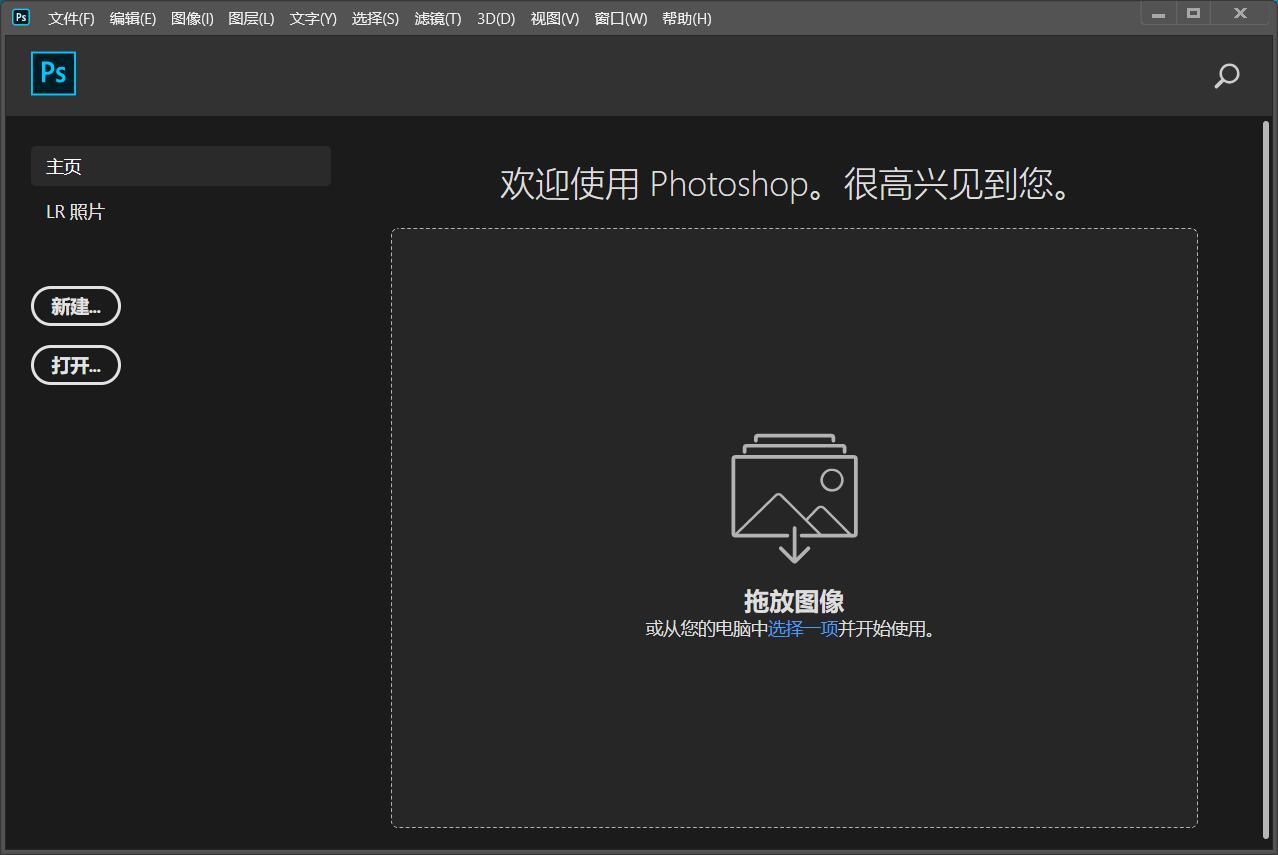
Task: Open the 编辑(E) menu
Action: pyautogui.click(x=132, y=19)
